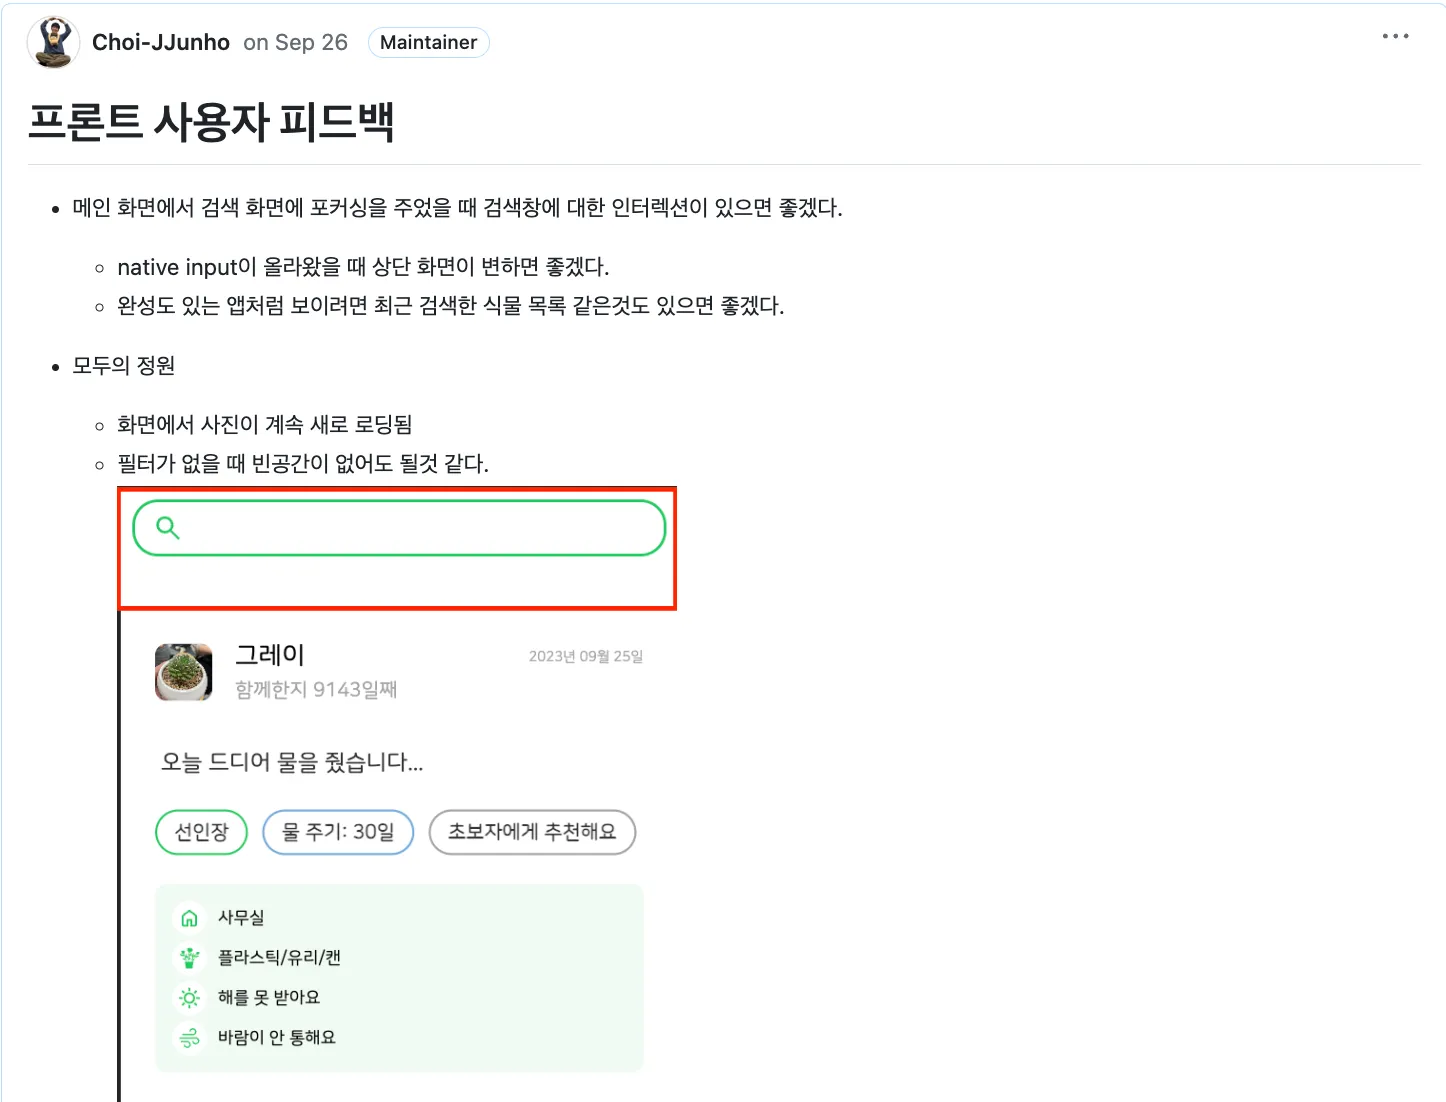Click the Maintainer badge
The width and height of the screenshot is (1446, 1102).
click(x=428, y=42)
